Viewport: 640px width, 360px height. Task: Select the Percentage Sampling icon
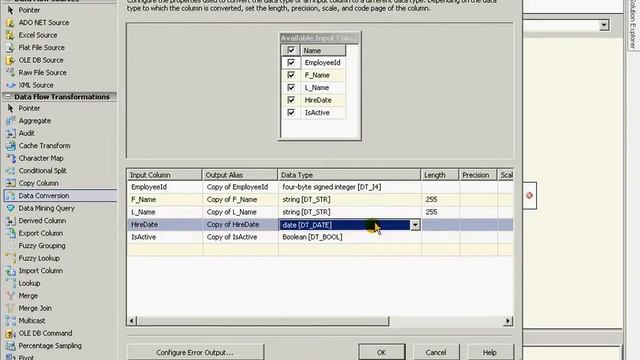pos(10,346)
